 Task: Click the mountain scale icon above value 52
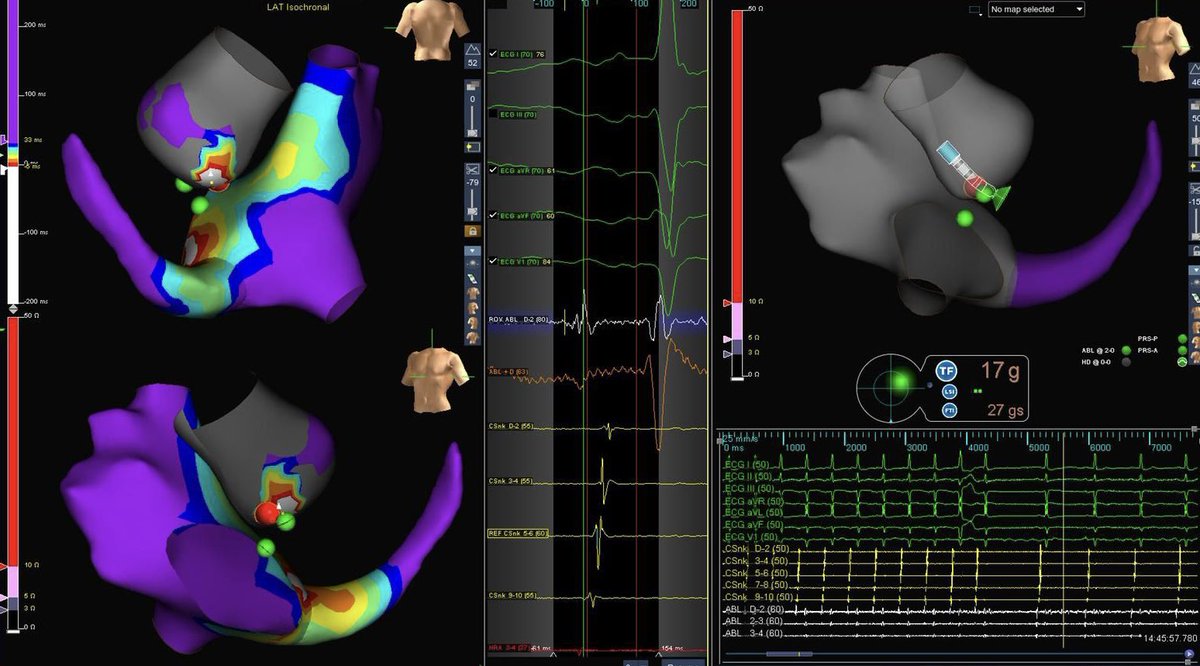472,50
